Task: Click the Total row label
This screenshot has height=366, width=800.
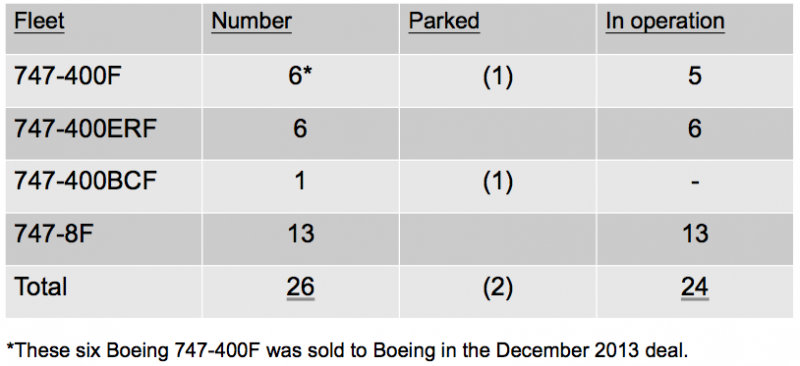Action: point(40,287)
